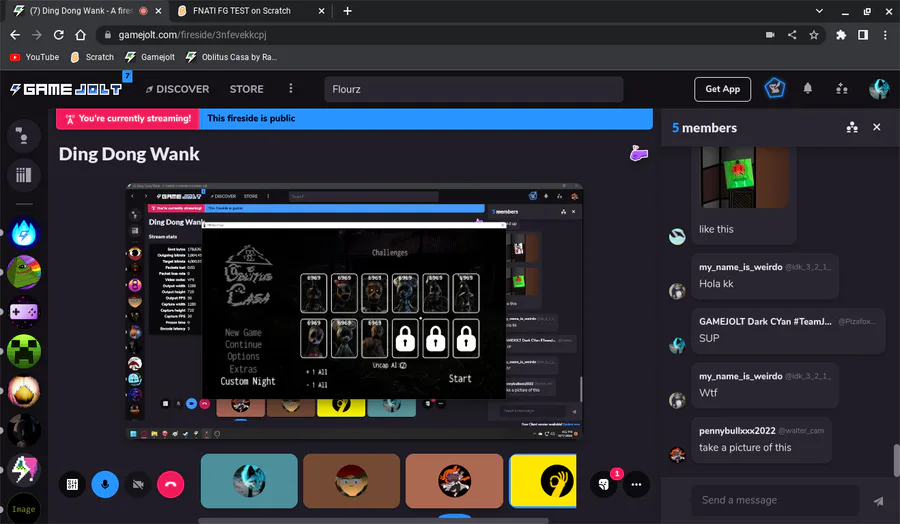Open the quest shield icon

pyautogui.click(x=774, y=88)
